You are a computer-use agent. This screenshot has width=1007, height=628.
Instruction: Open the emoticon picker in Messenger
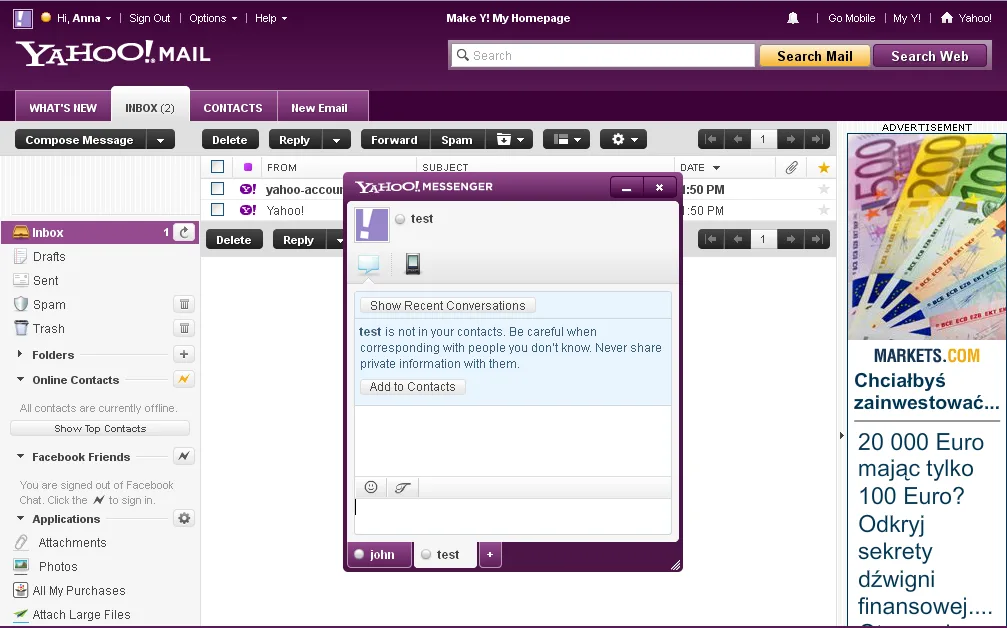(371, 487)
